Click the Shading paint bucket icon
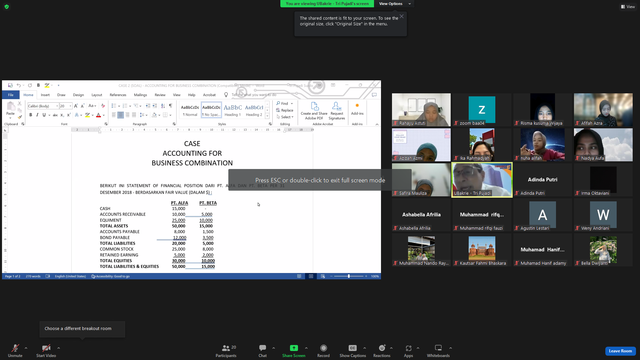 coord(154,115)
